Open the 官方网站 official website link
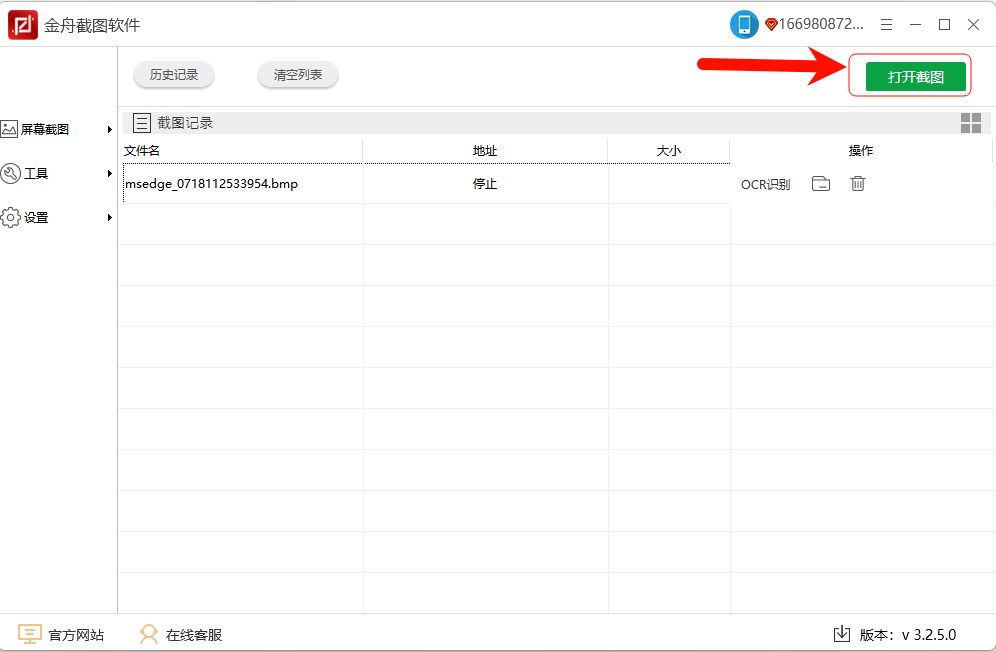The image size is (996, 652). pyautogui.click(x=61, y=634)
